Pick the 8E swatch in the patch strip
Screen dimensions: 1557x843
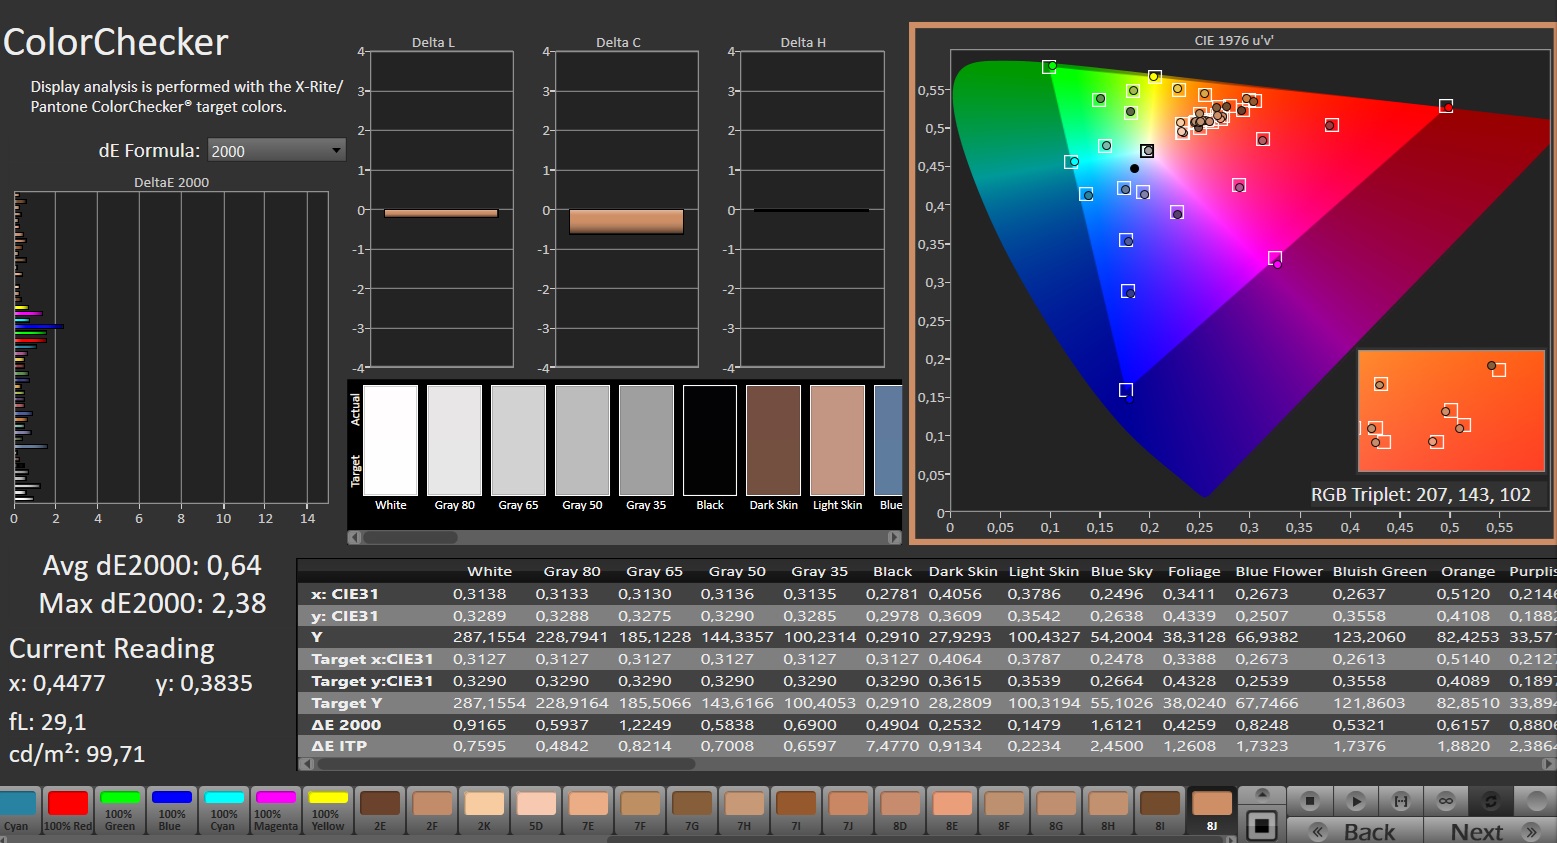tap(951, 810)
